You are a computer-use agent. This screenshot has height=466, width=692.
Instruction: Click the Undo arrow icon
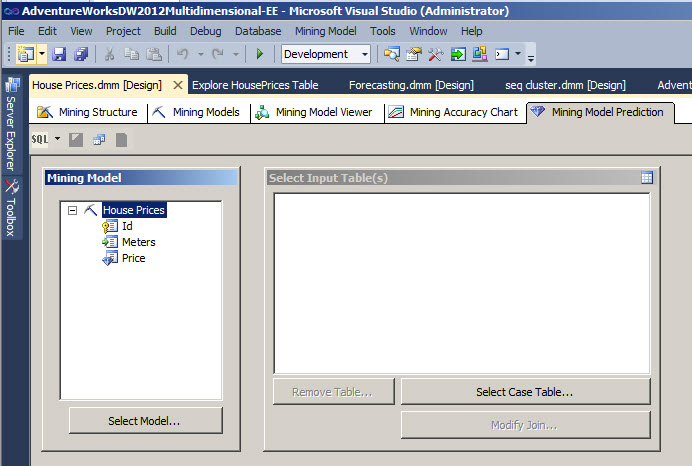click(183, 54)
